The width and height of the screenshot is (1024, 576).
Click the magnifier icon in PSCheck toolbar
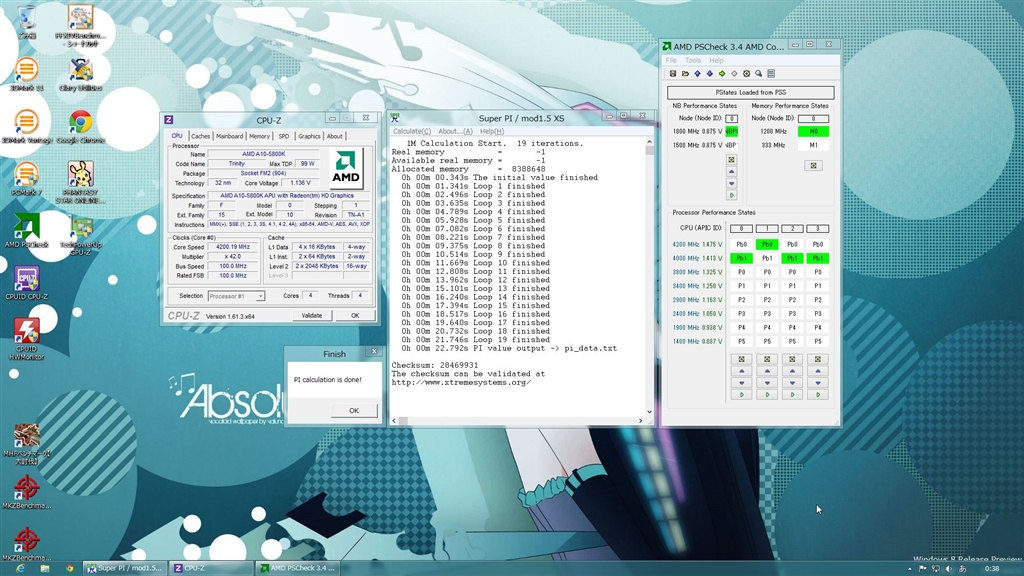click(758, 73)
